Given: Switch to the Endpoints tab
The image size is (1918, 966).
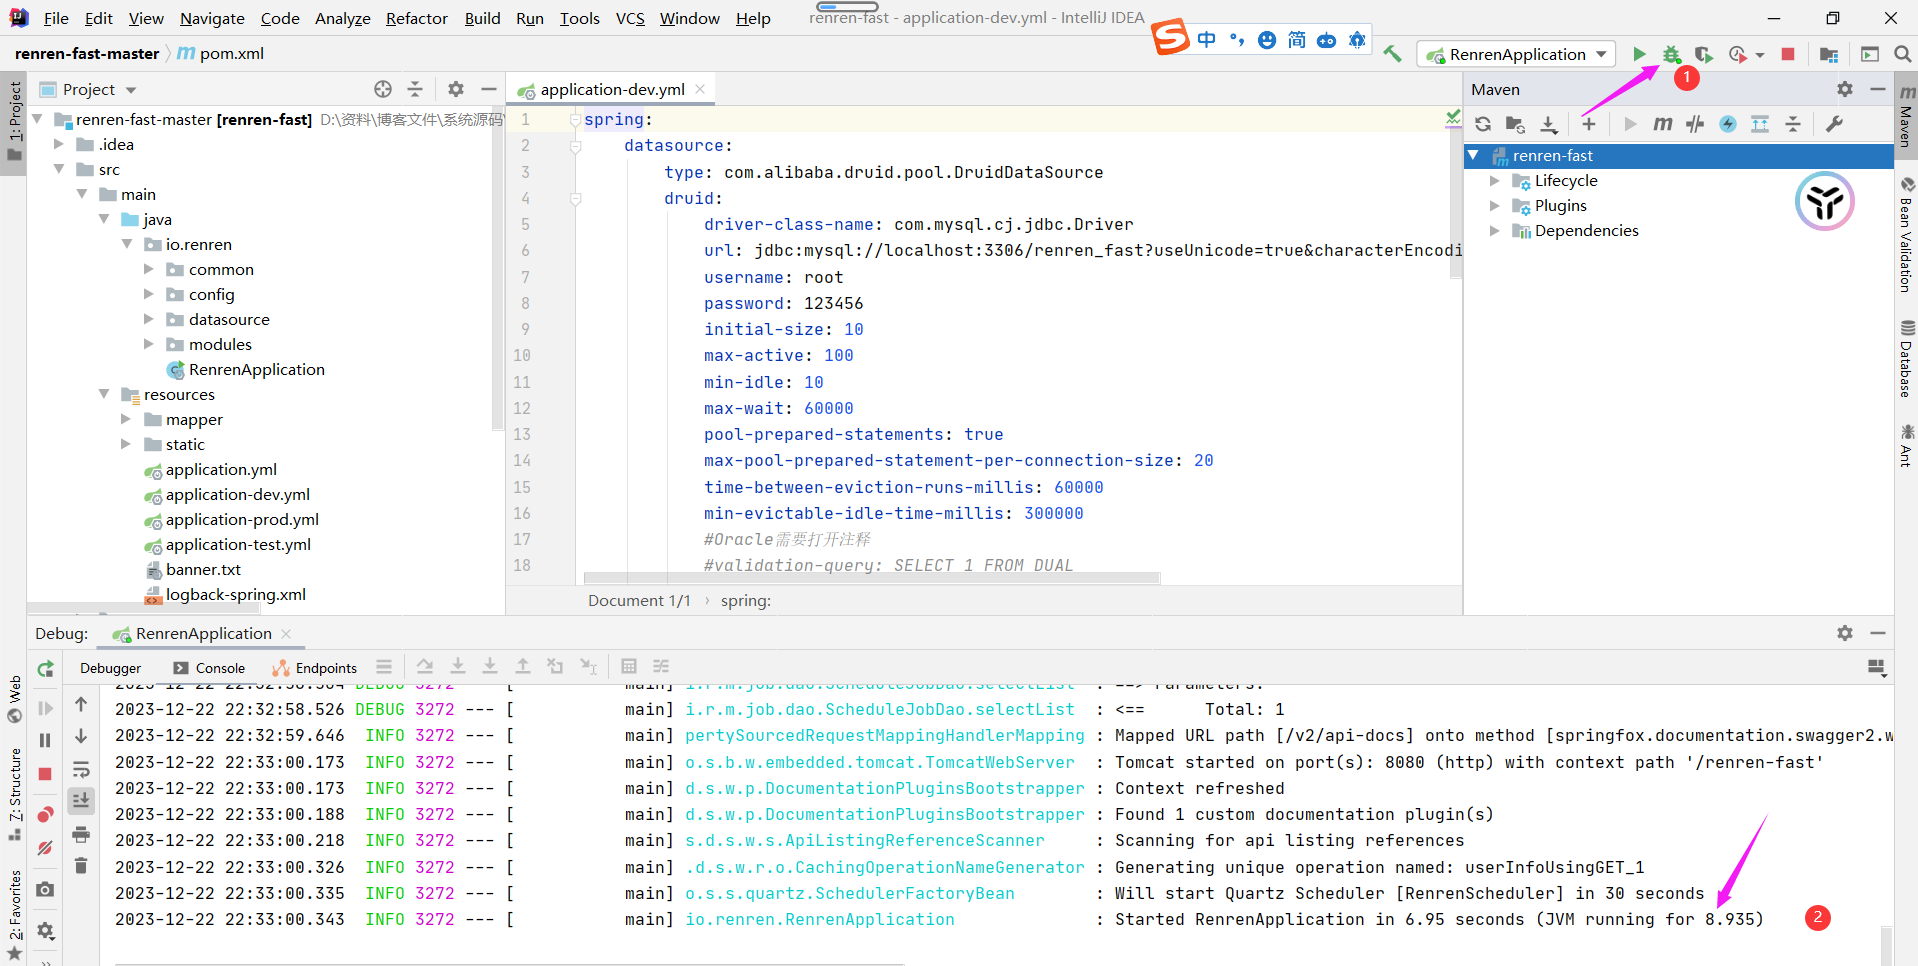Looking at the screenshot, I should click(315, 668).
